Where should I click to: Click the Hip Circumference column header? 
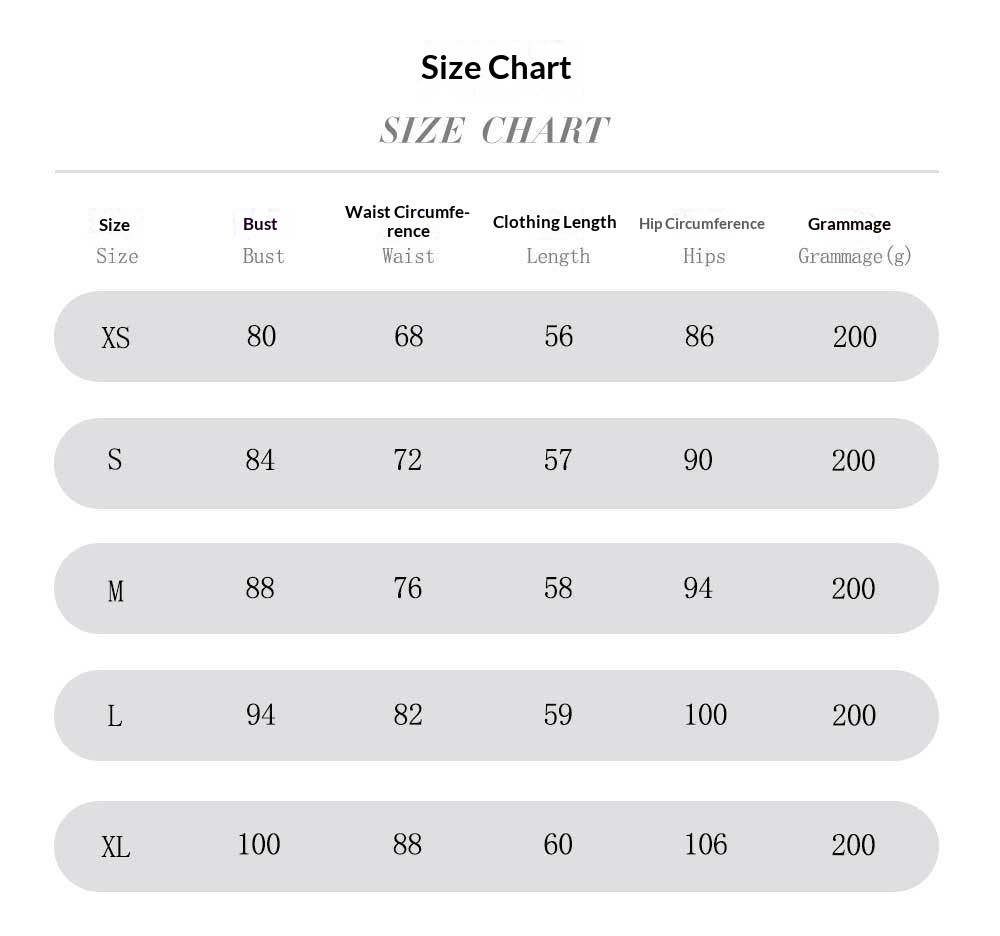tap(702, 224)
